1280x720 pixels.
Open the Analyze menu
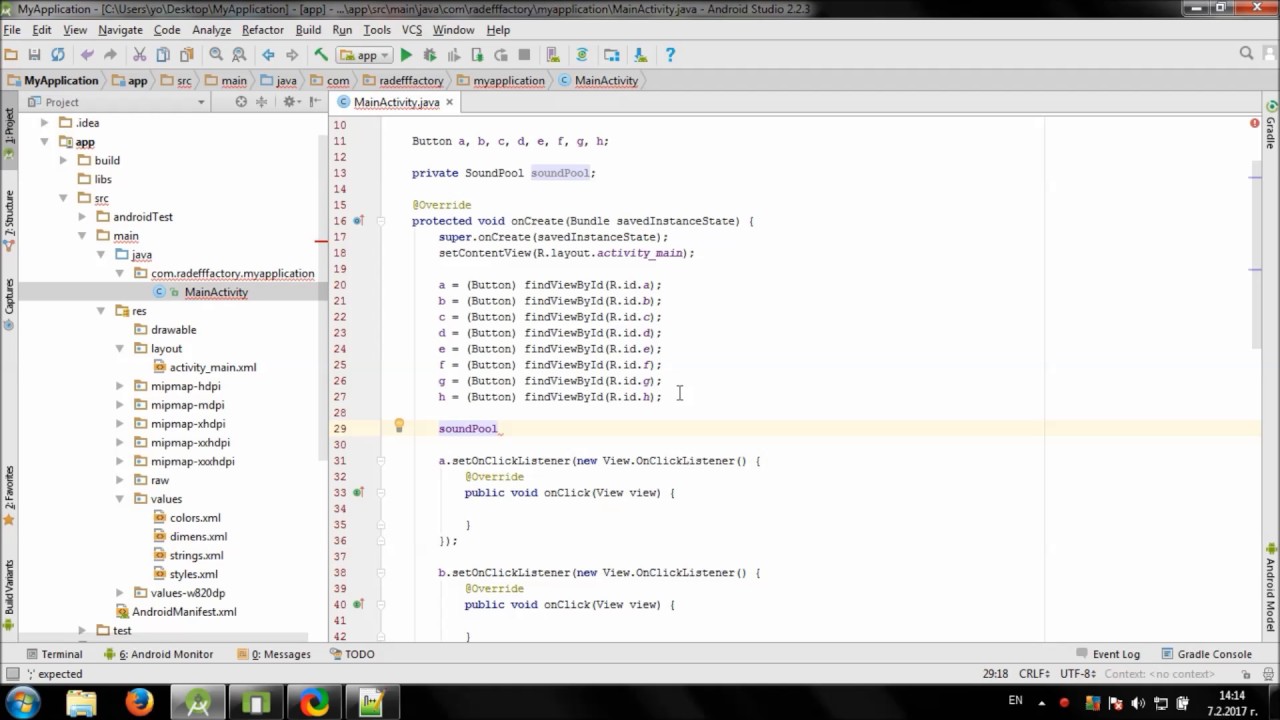(x=212, y=30)
